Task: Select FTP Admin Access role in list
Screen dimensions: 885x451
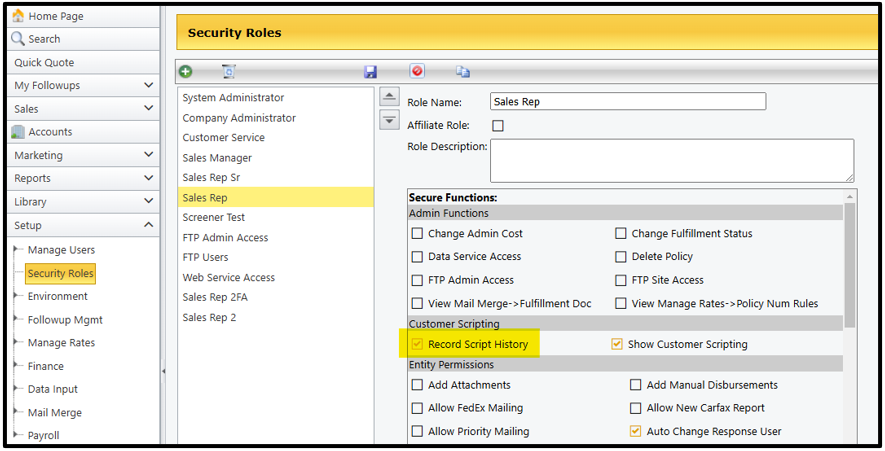Action: [275, 238]
